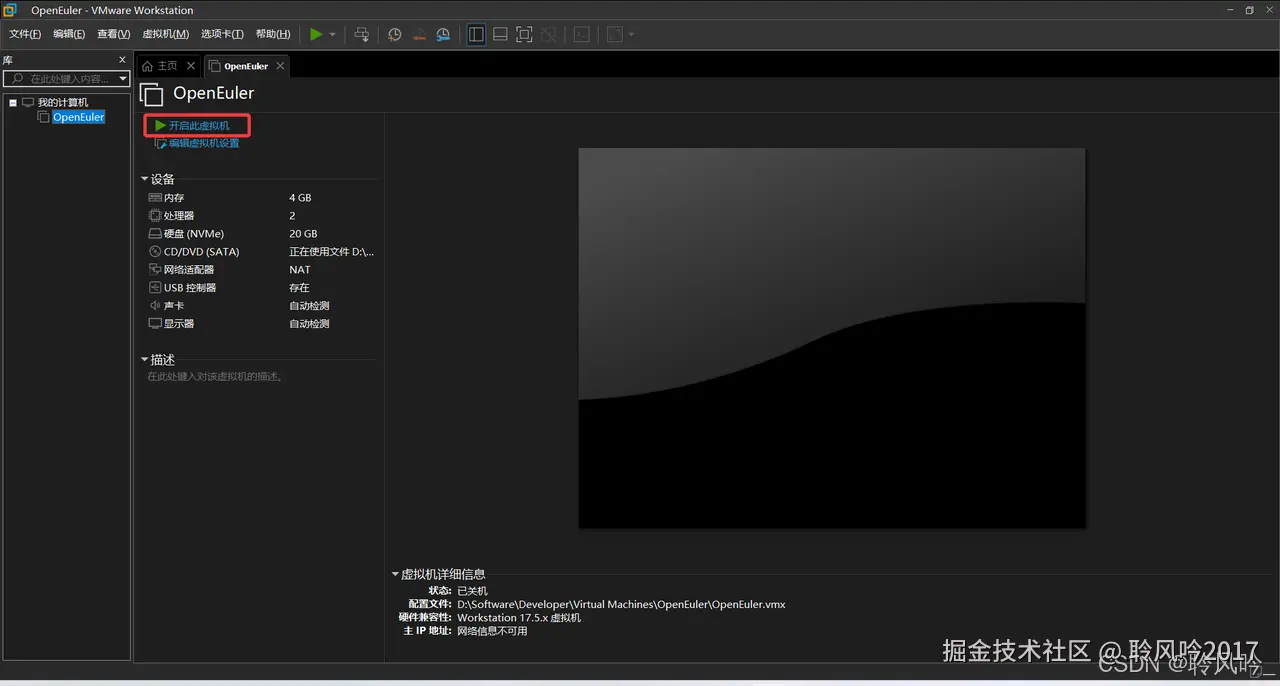
Task: Send Ctrl+Alt+Del to the virtual machine
Action: pos(361,33)
